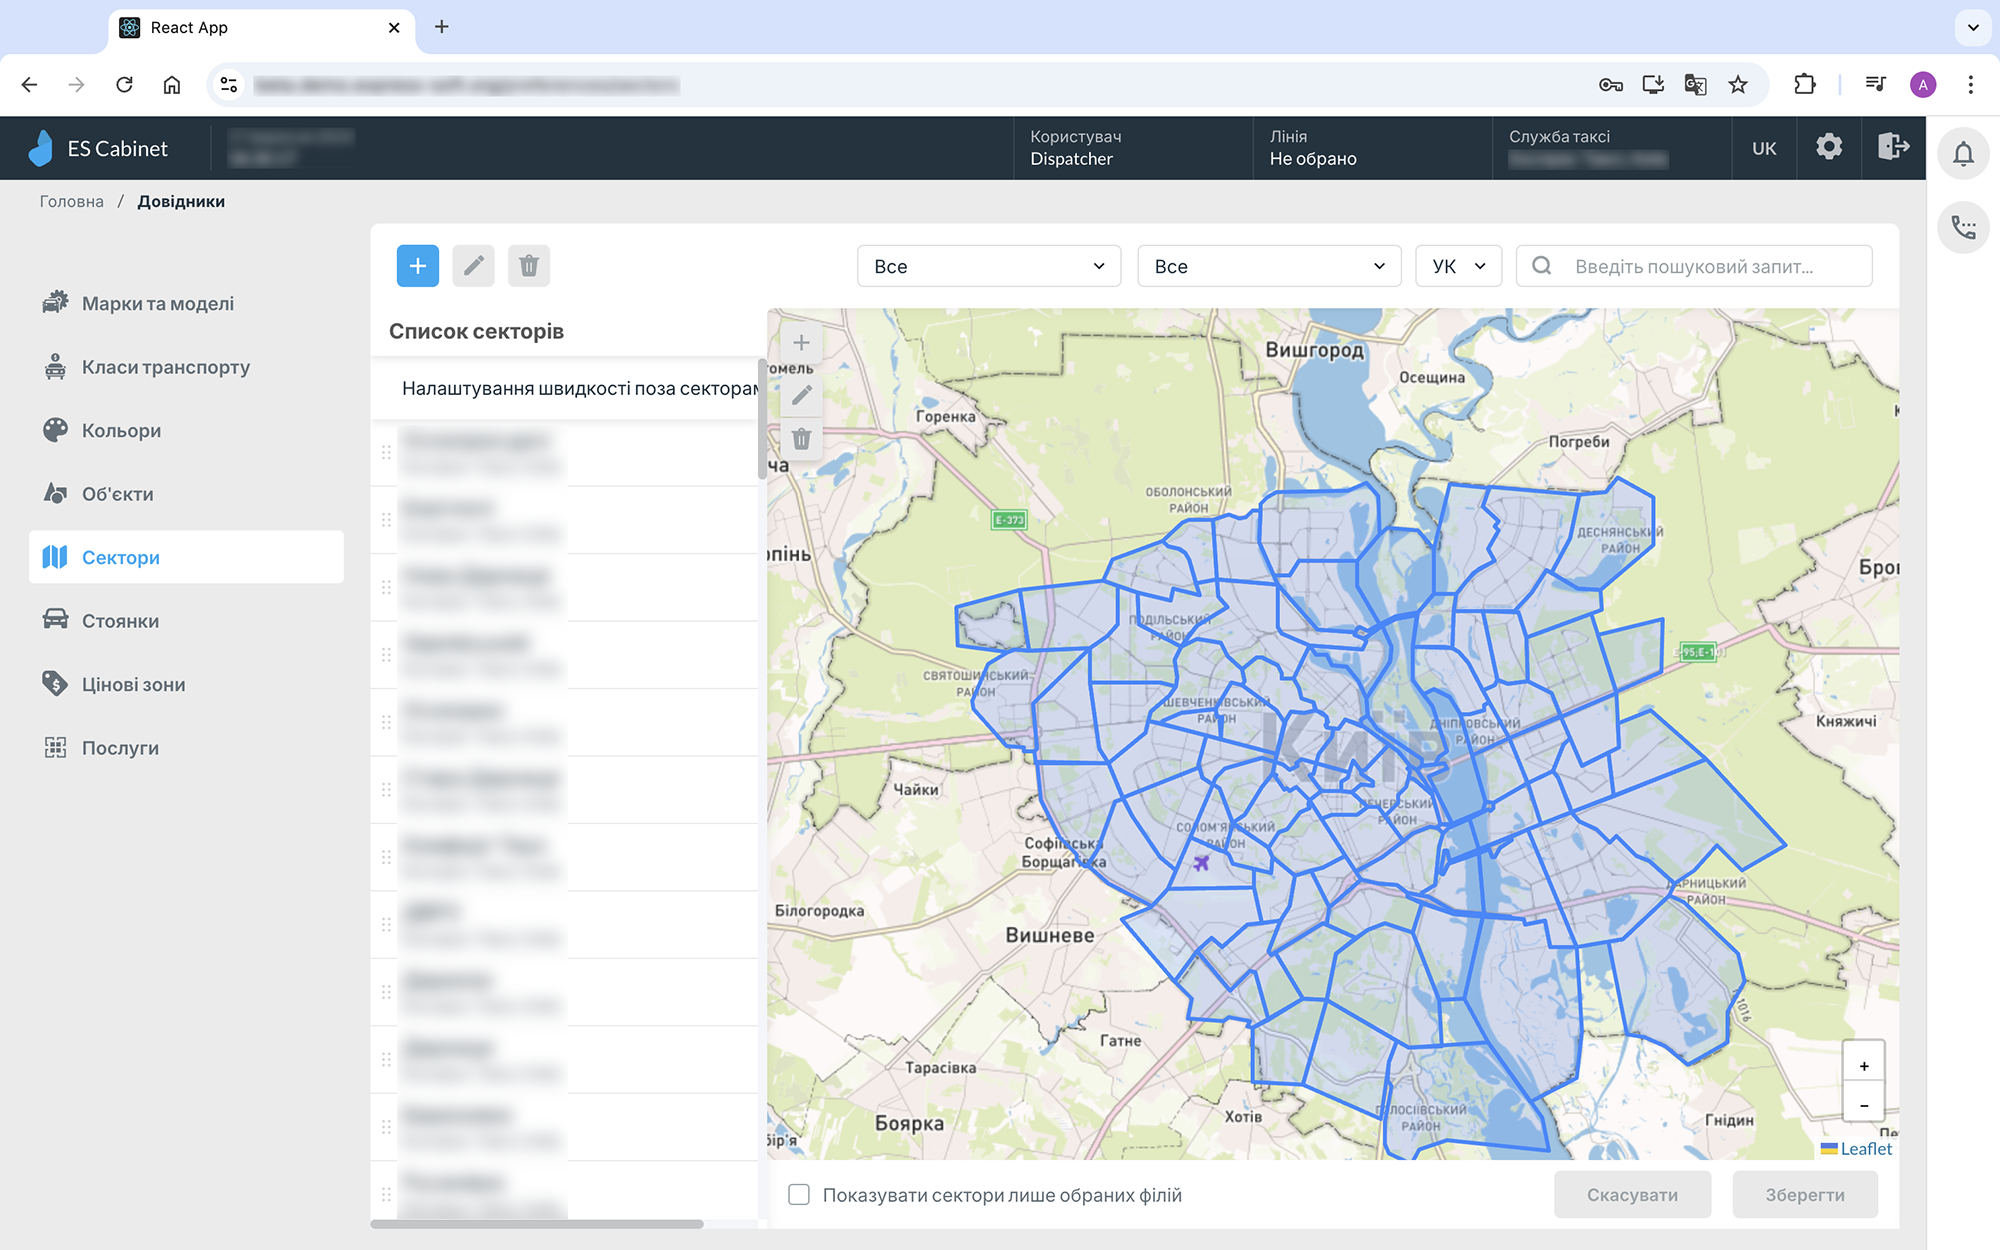The height and width of the screenshot is (1250, 2000).
Task: Toggle 'Показувати сектори лише обраних філій' checkbox
Action: coord(799,1195)
